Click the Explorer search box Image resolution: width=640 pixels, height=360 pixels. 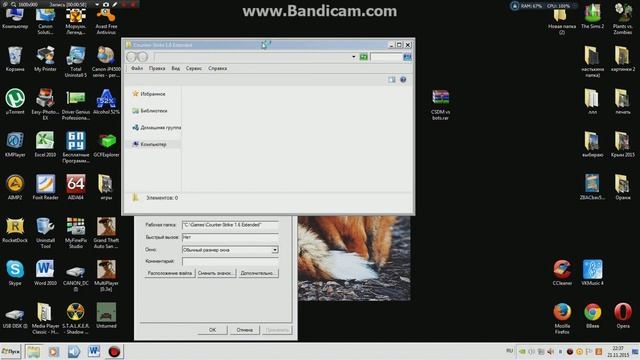[386, 57]
